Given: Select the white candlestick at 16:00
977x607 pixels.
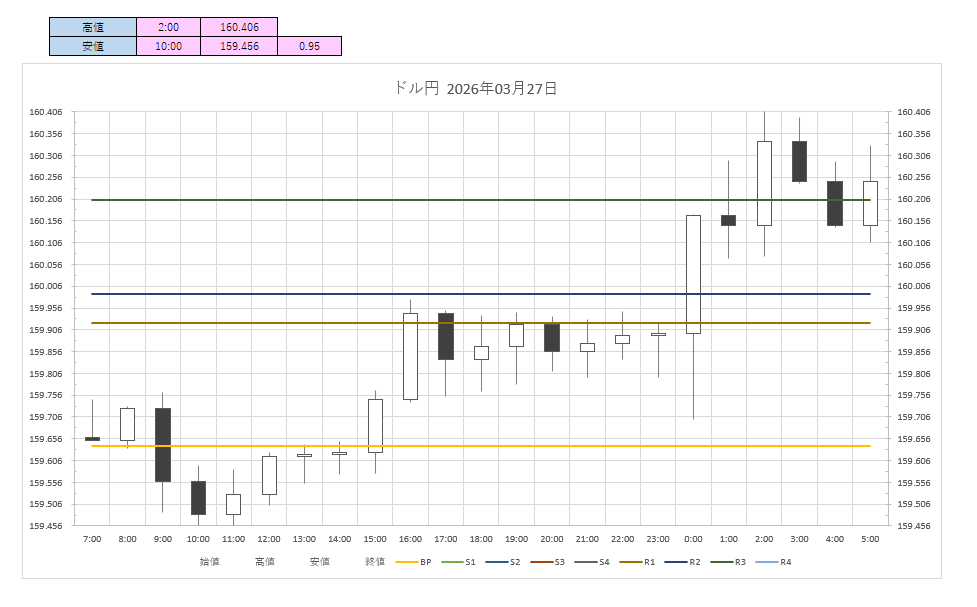Looking at the screenshot, I should 410,356.
